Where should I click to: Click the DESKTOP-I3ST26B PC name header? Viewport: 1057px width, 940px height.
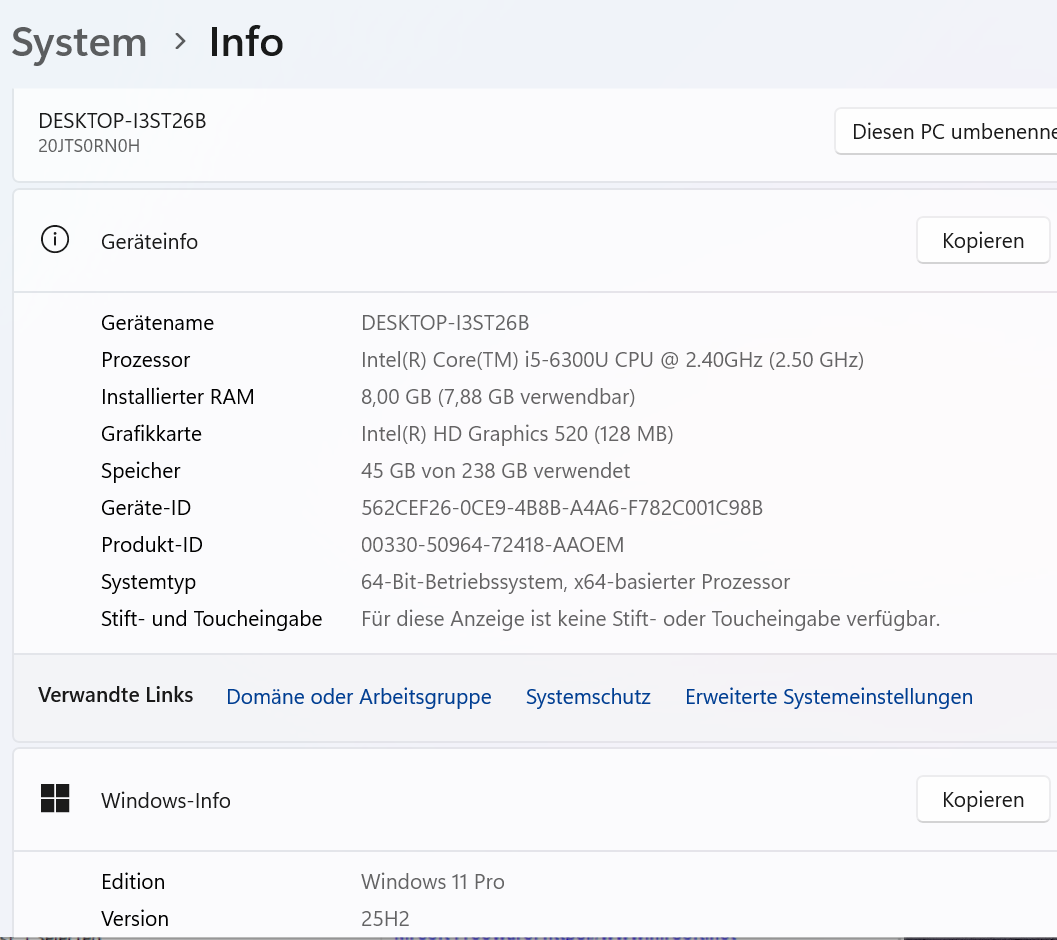(x=122, y=121)
